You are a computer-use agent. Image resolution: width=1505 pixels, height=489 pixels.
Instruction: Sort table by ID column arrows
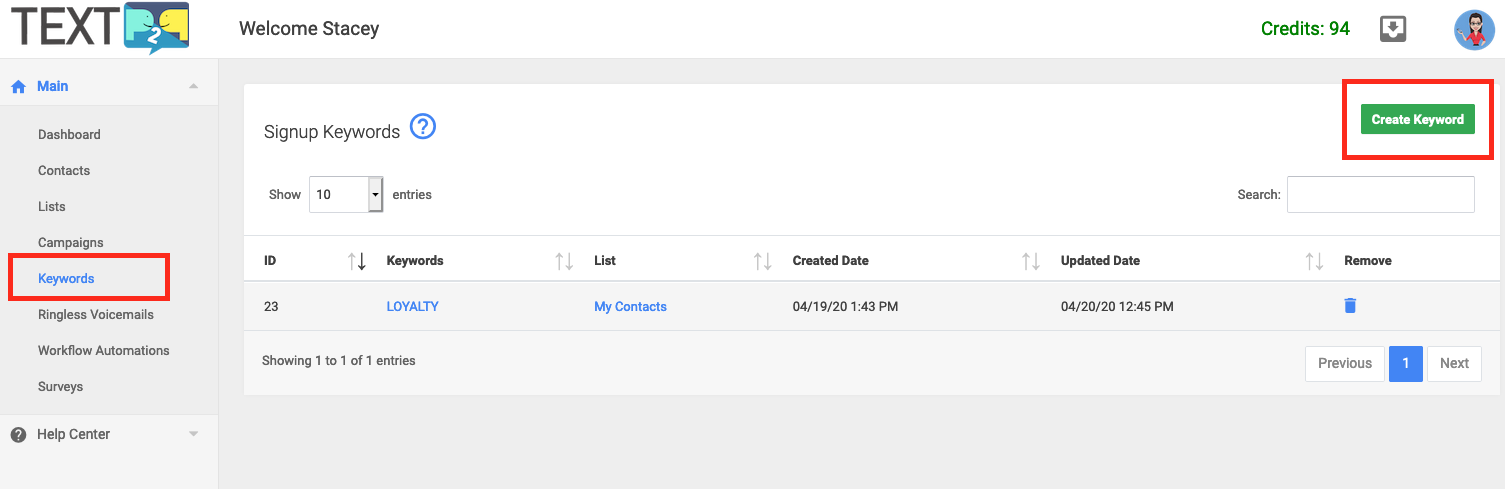pos(357,261)
